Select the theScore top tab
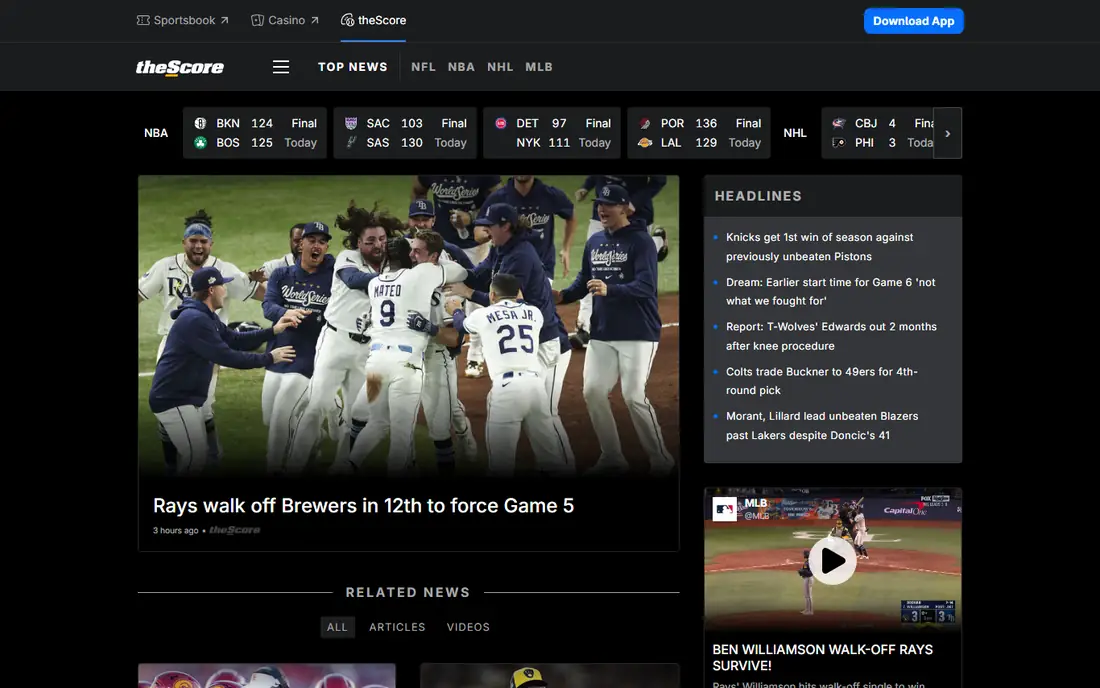The height and width of the screenshot is (688, 1100). pos(373,20)
